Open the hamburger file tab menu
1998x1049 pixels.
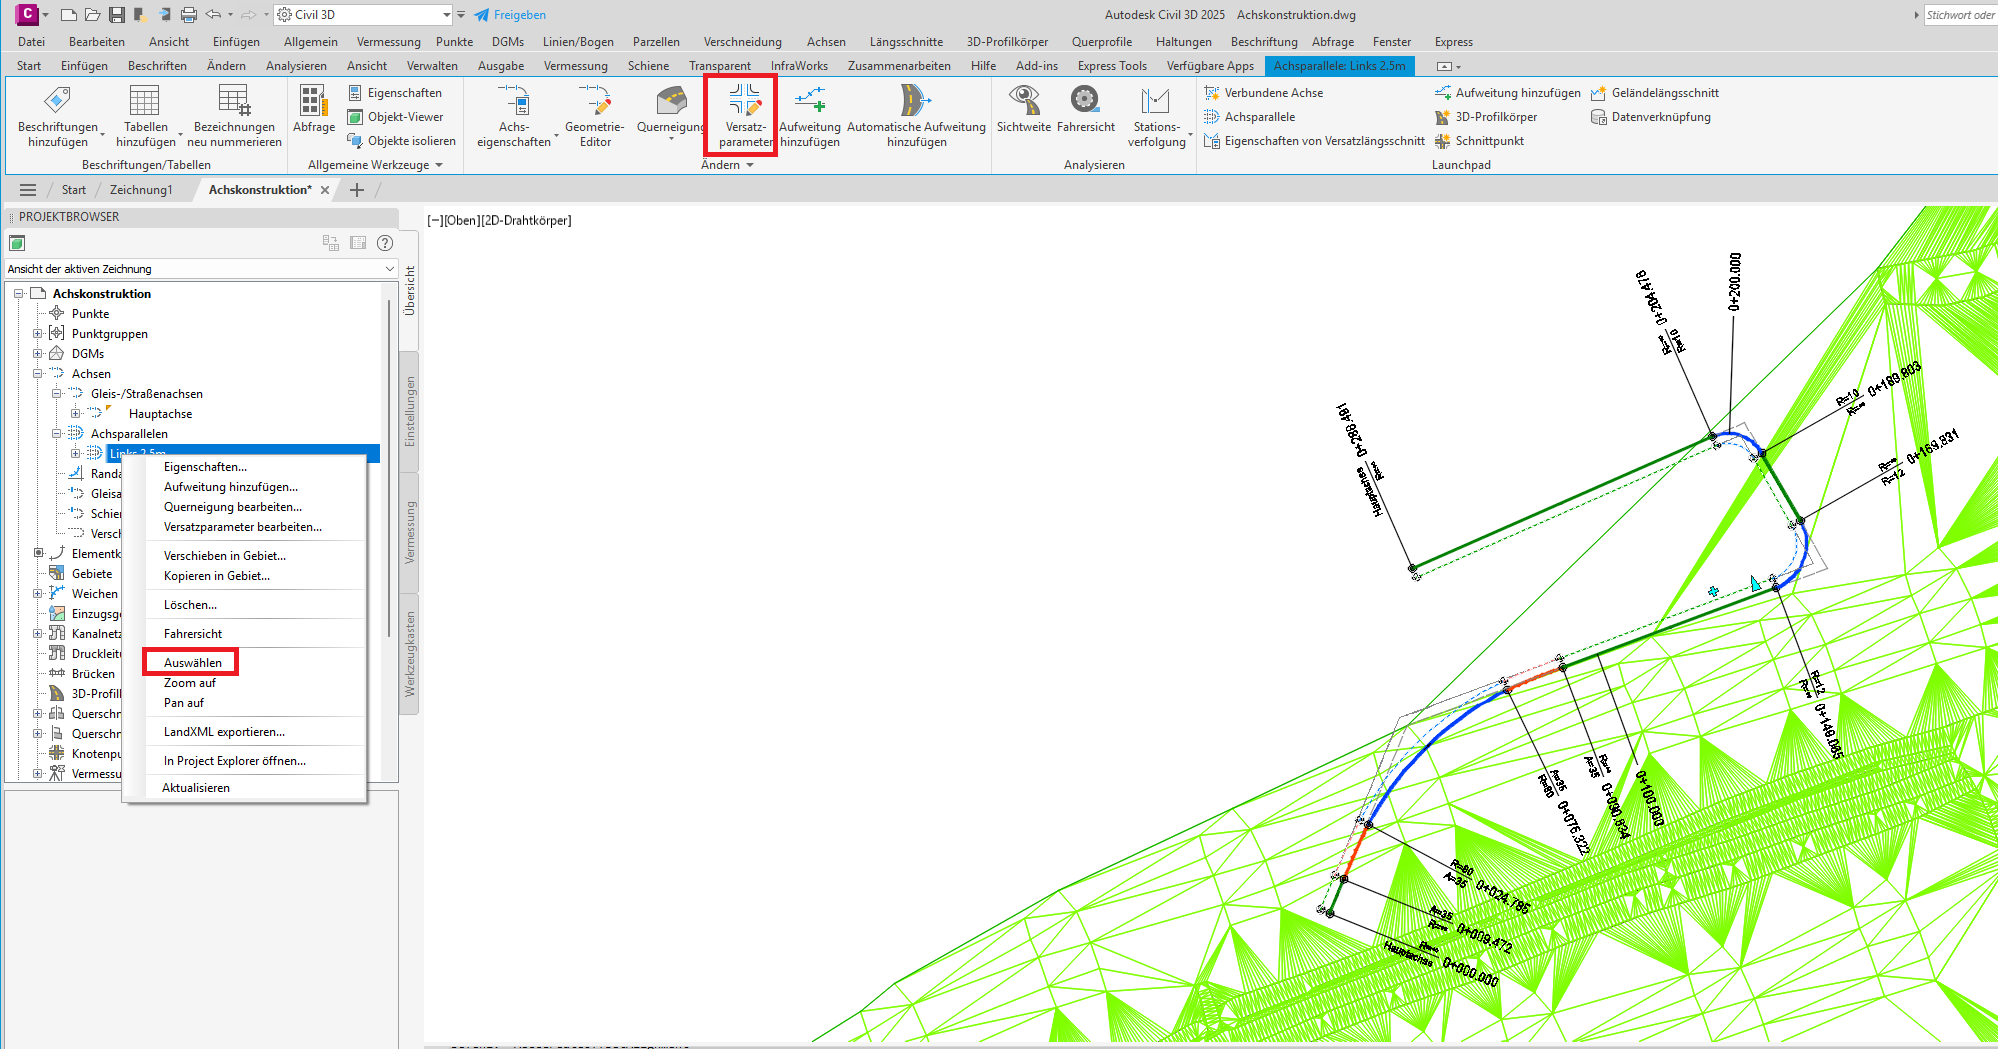(28, 190)
